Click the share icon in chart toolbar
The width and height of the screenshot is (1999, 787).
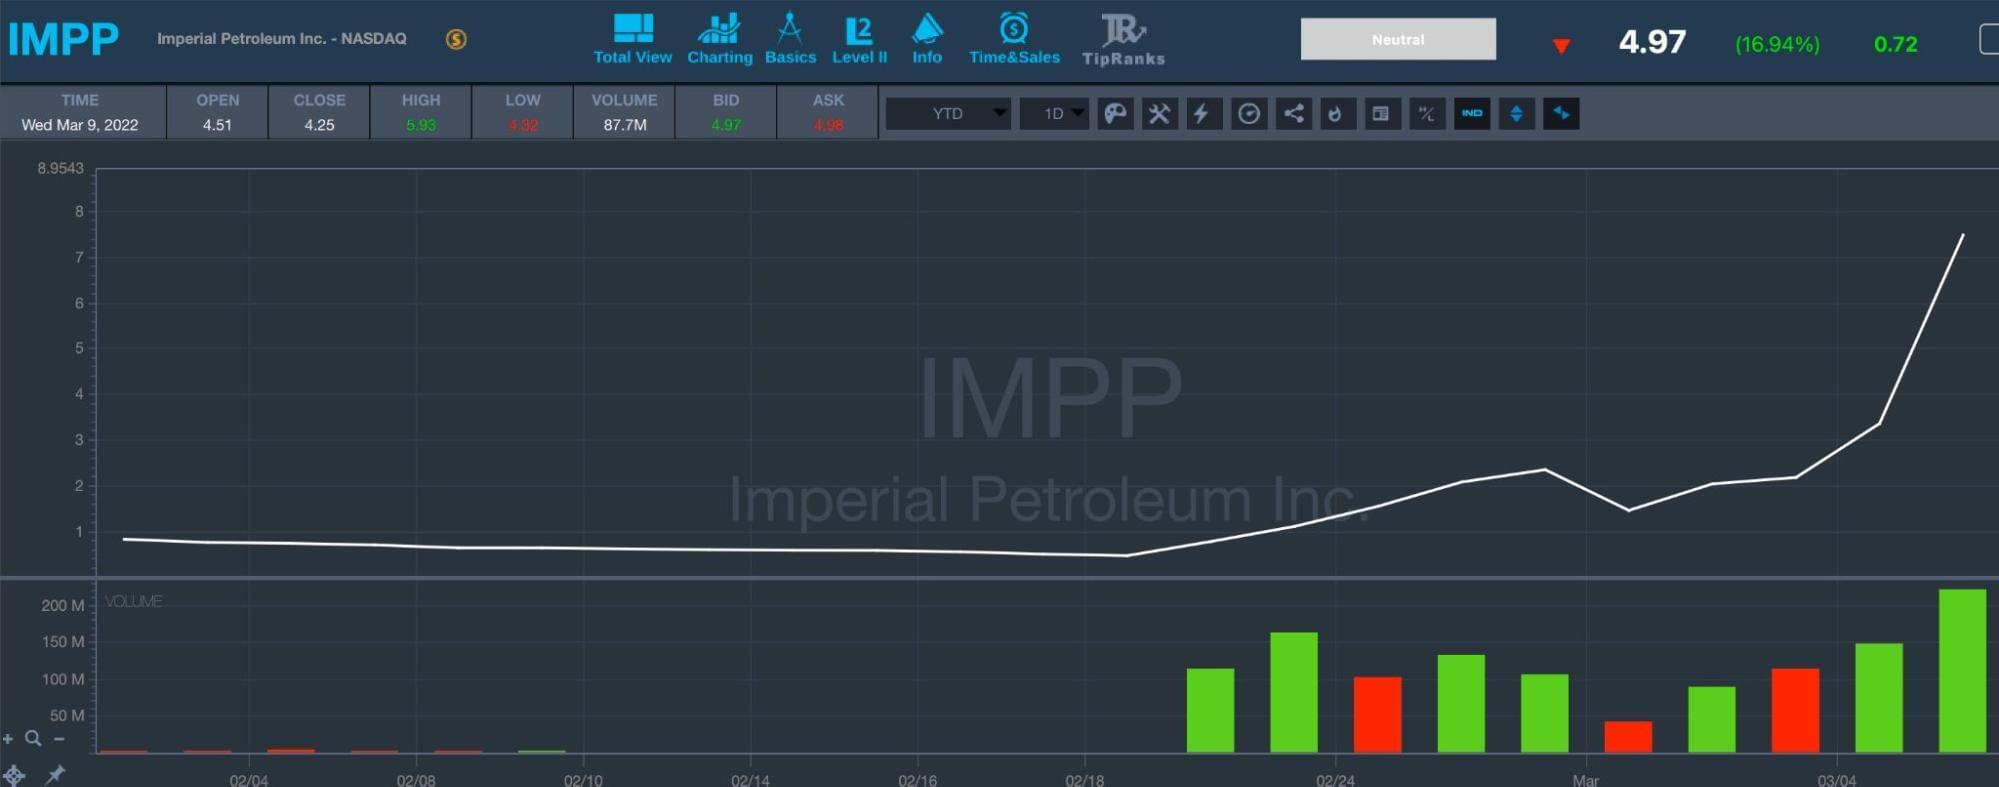click(x=1293, y=114)
